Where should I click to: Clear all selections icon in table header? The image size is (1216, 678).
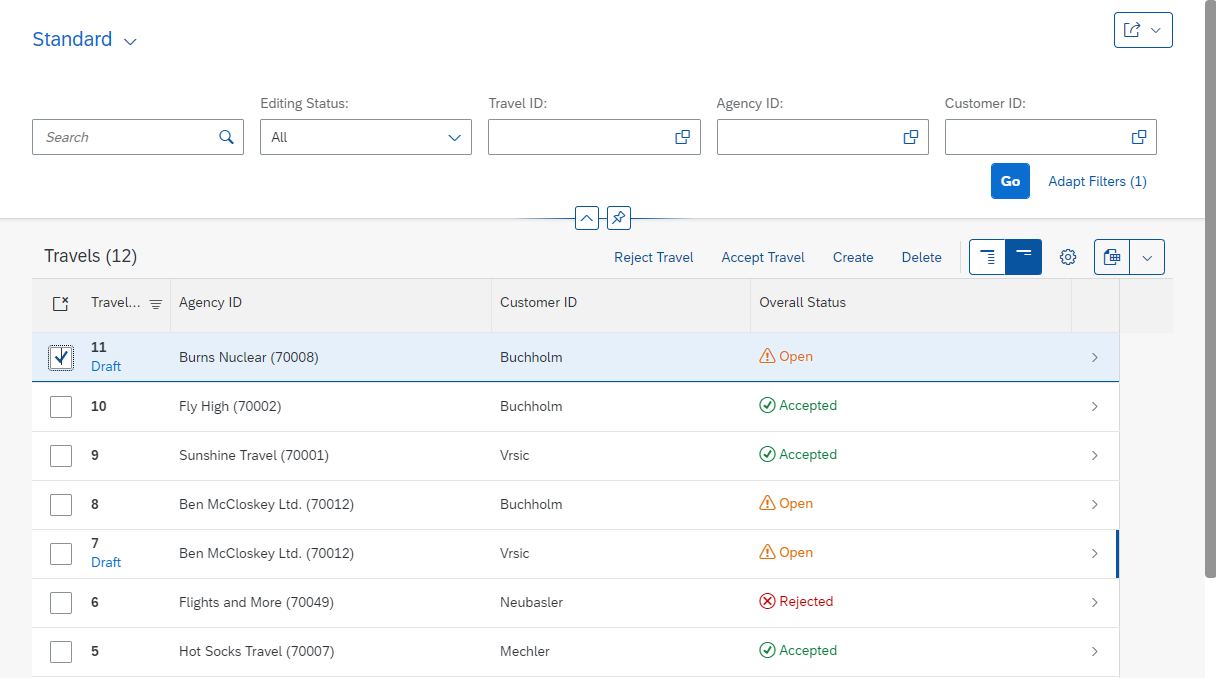tap(61, 303)
